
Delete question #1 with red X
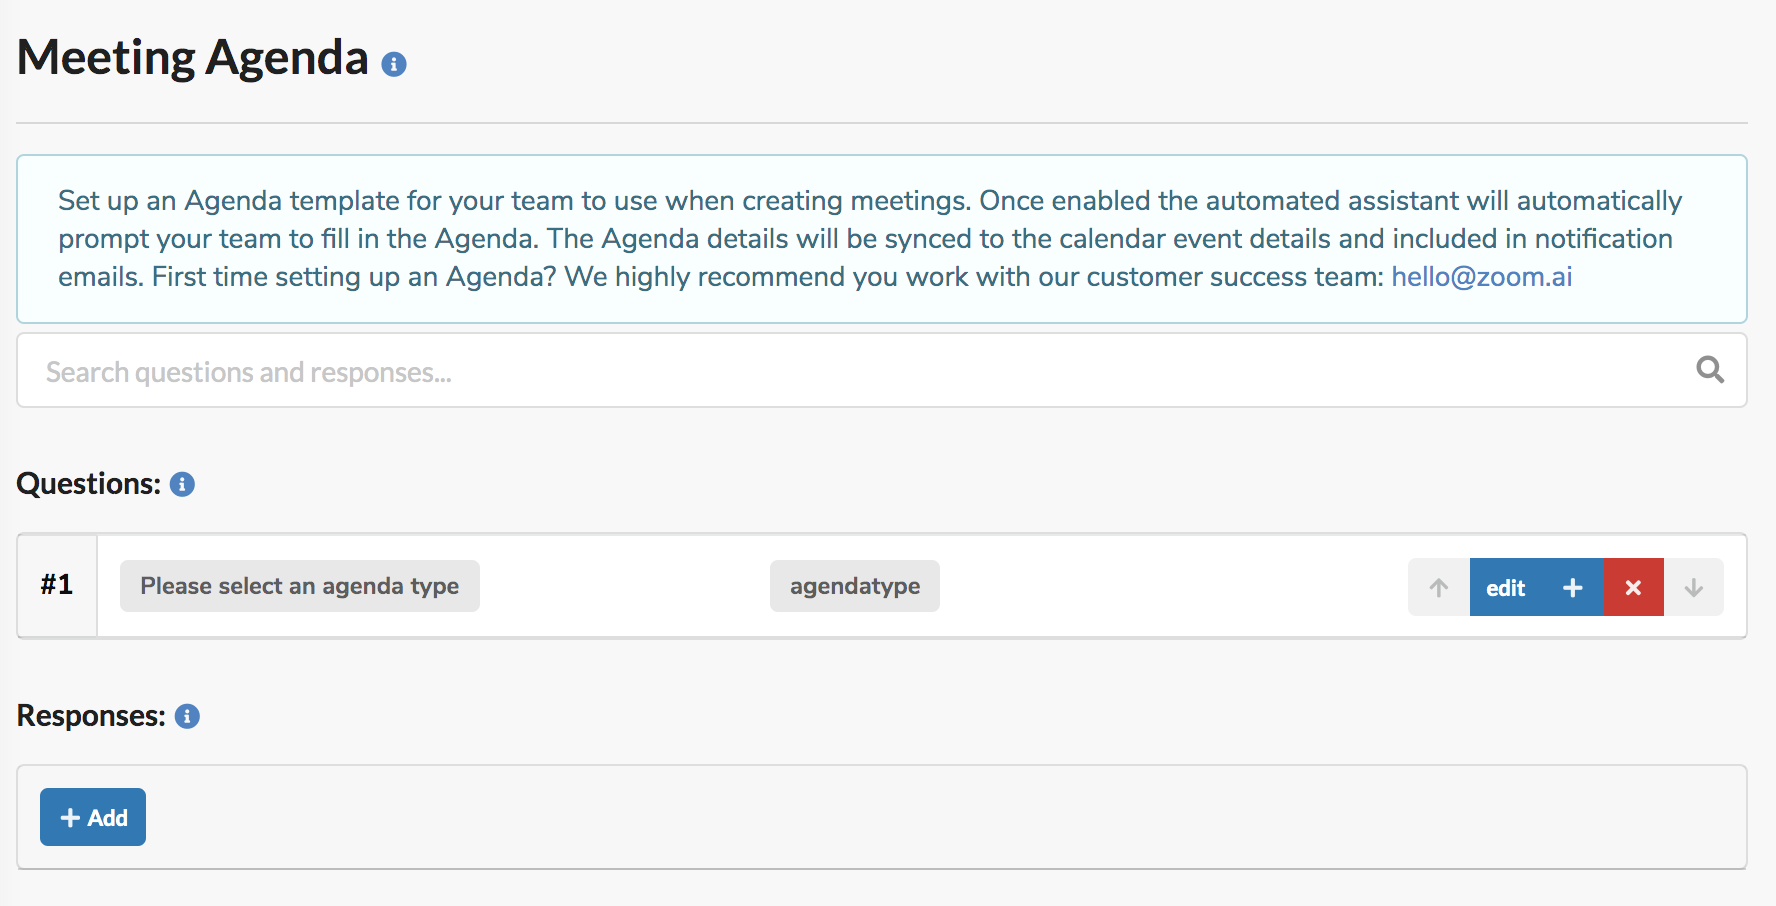pos(1634,587)
